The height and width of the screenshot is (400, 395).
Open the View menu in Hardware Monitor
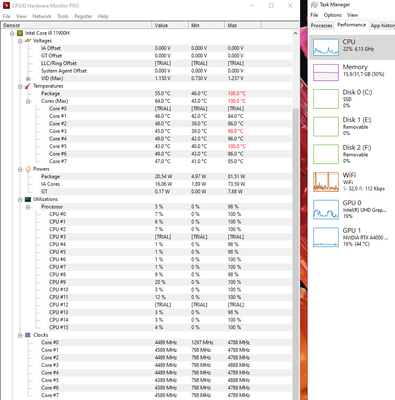pos(21,16)
